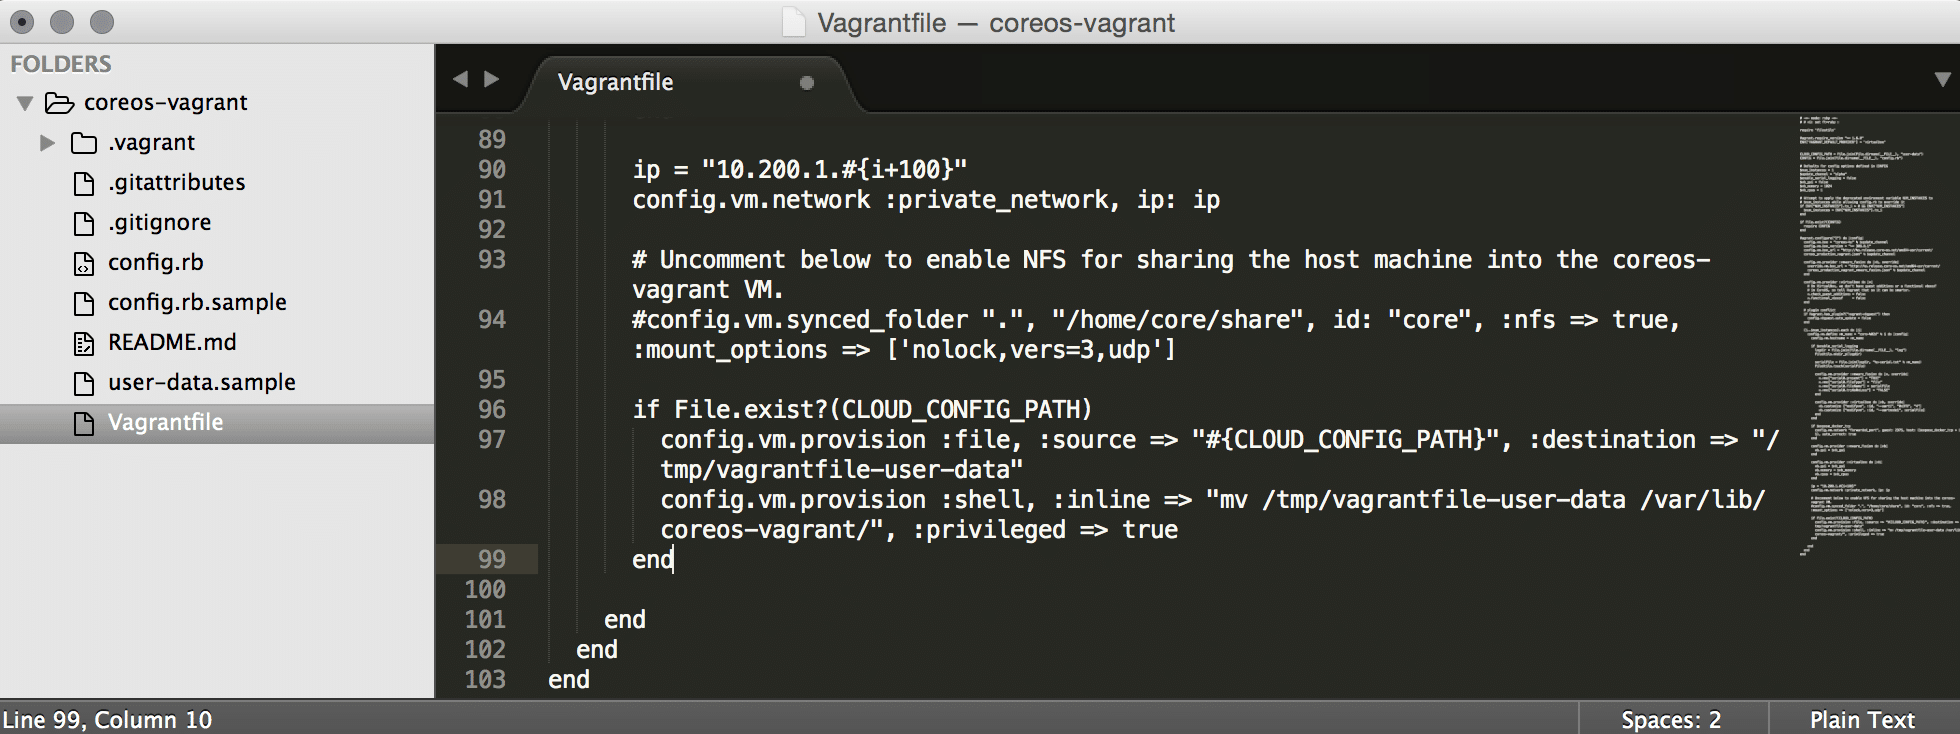Select Vagrantfile in the sidebar
The height and width of the screenshot is (734, 1960).
coord(165,422)
